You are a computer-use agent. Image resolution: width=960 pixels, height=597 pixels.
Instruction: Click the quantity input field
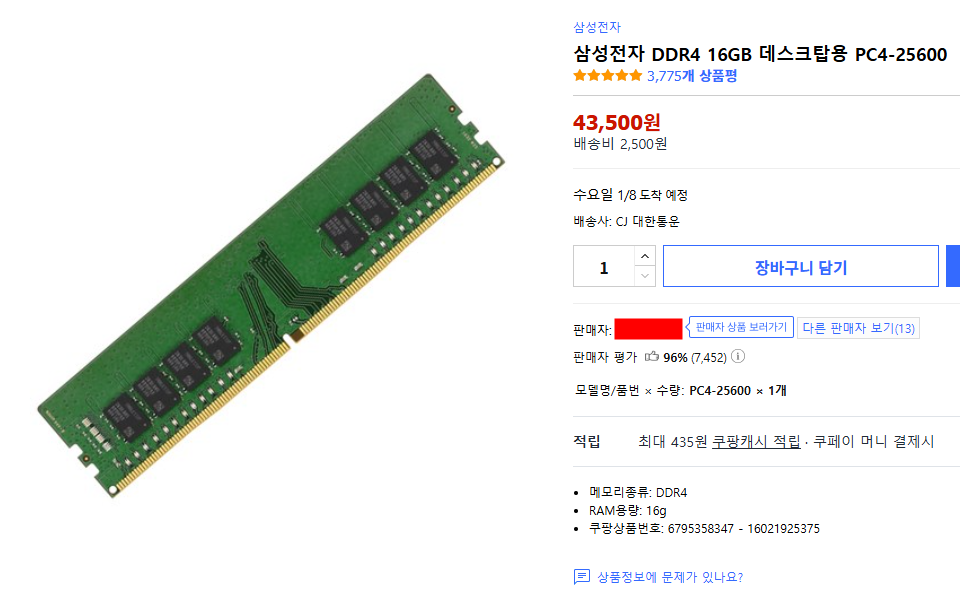[604, 266]
